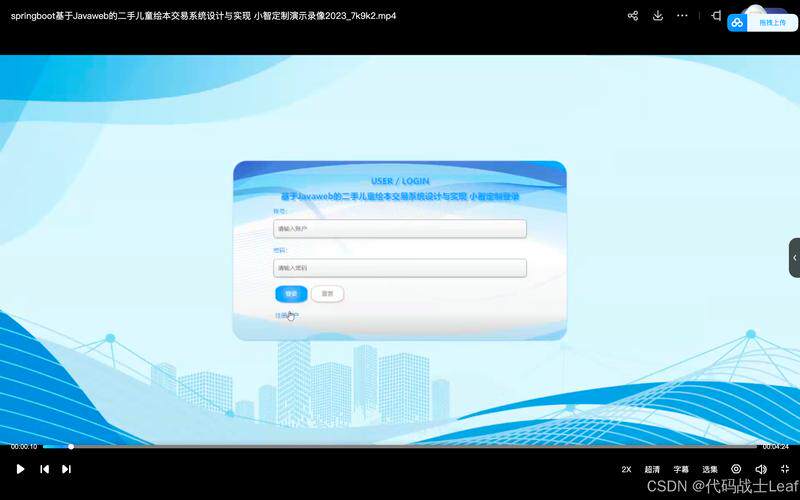The image size is (800, 500).
Task: Open the more options ellipsis menu
Action: (682, 16)
